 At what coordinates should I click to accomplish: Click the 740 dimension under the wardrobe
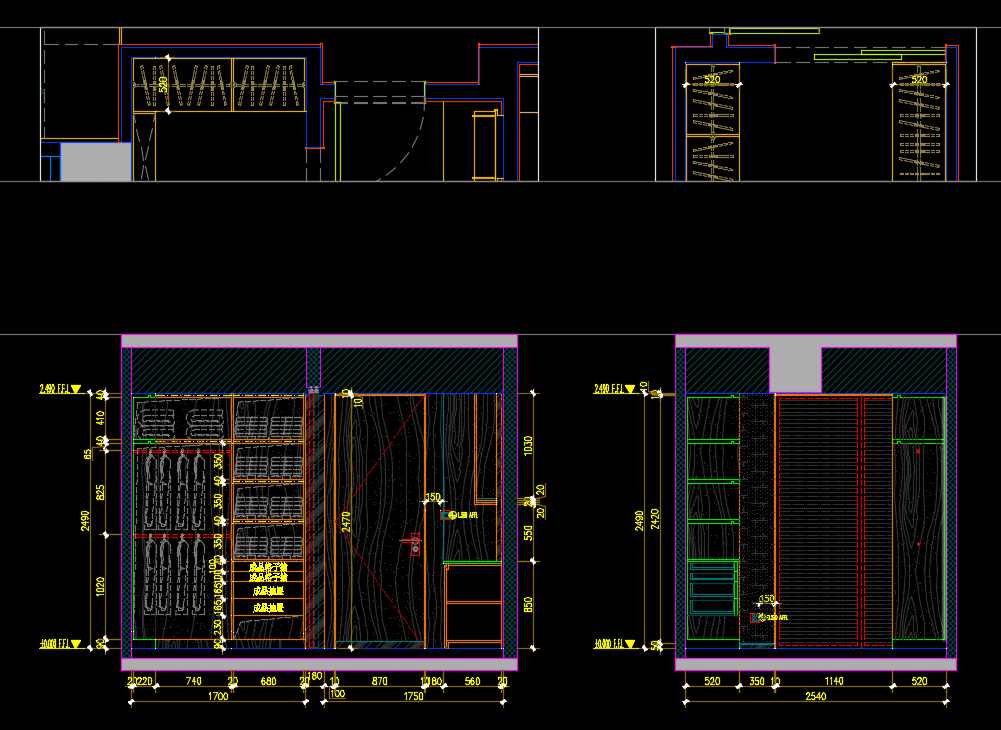click(x=193, y=682)
